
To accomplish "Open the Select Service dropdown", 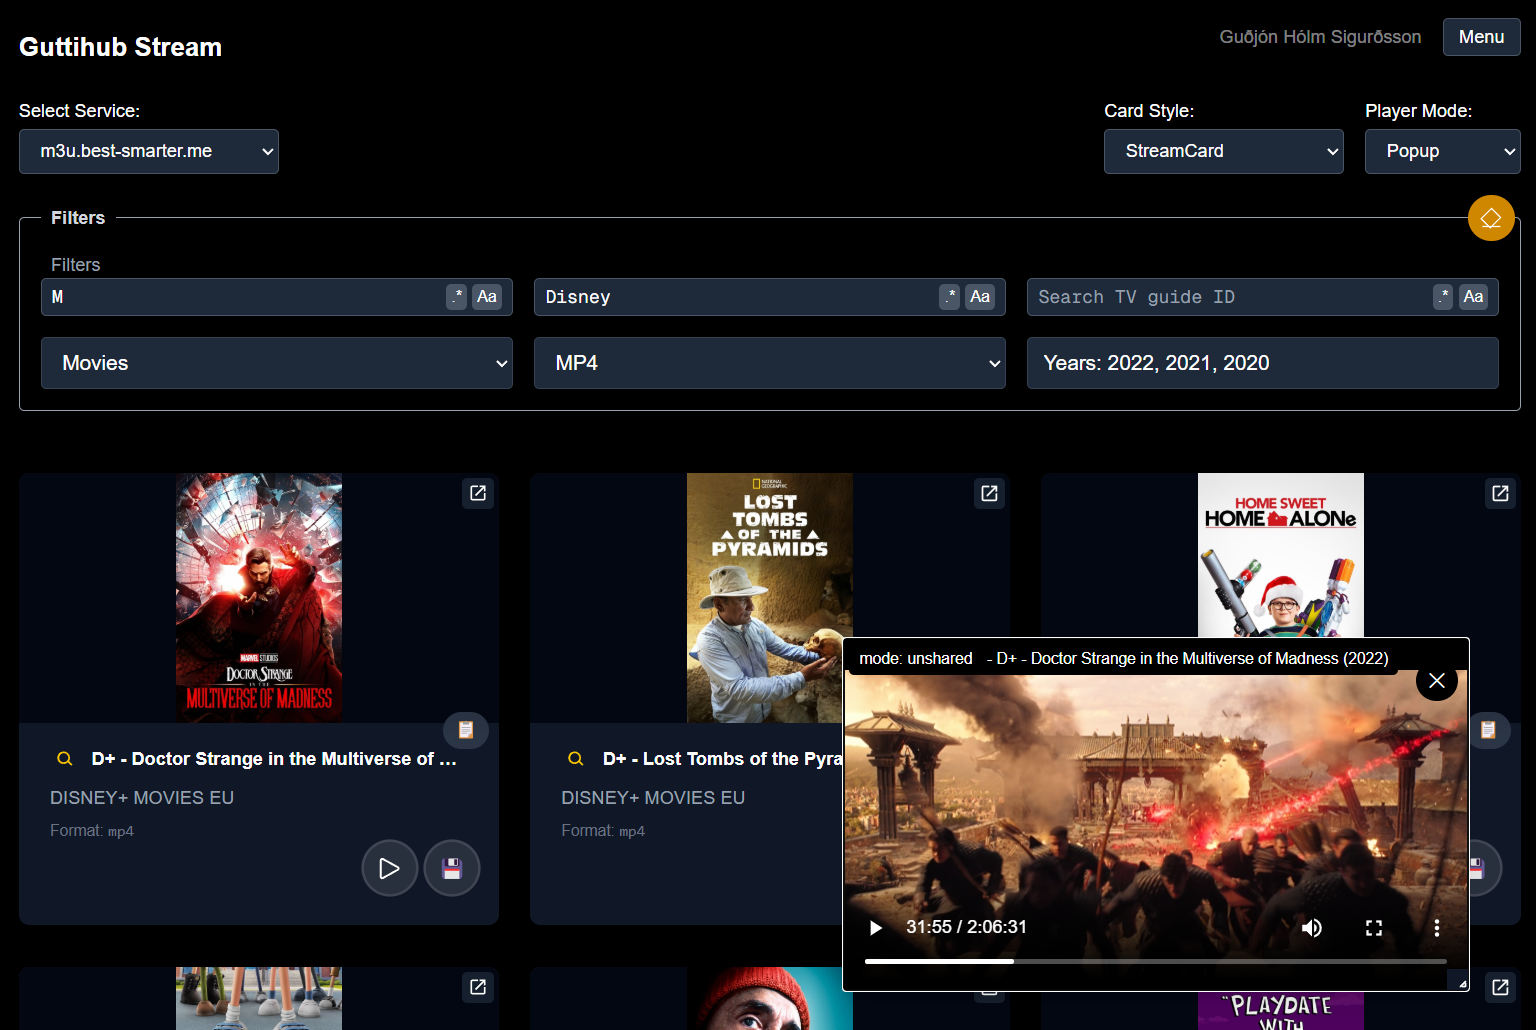I will (x=149, y=151).
